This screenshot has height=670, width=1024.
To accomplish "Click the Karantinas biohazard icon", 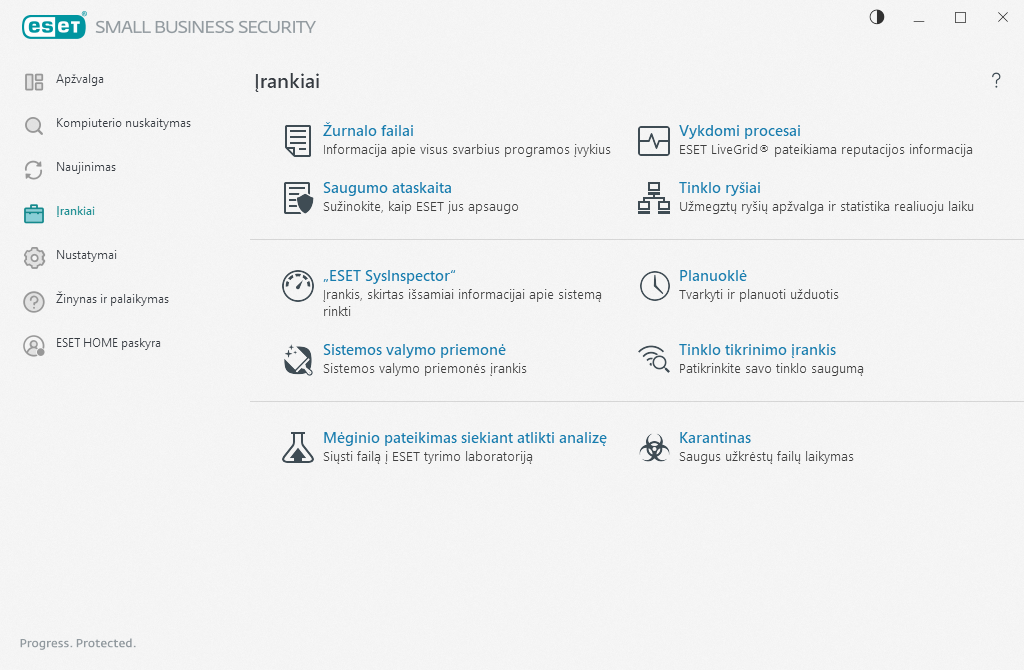I will (x=654, y=447).
